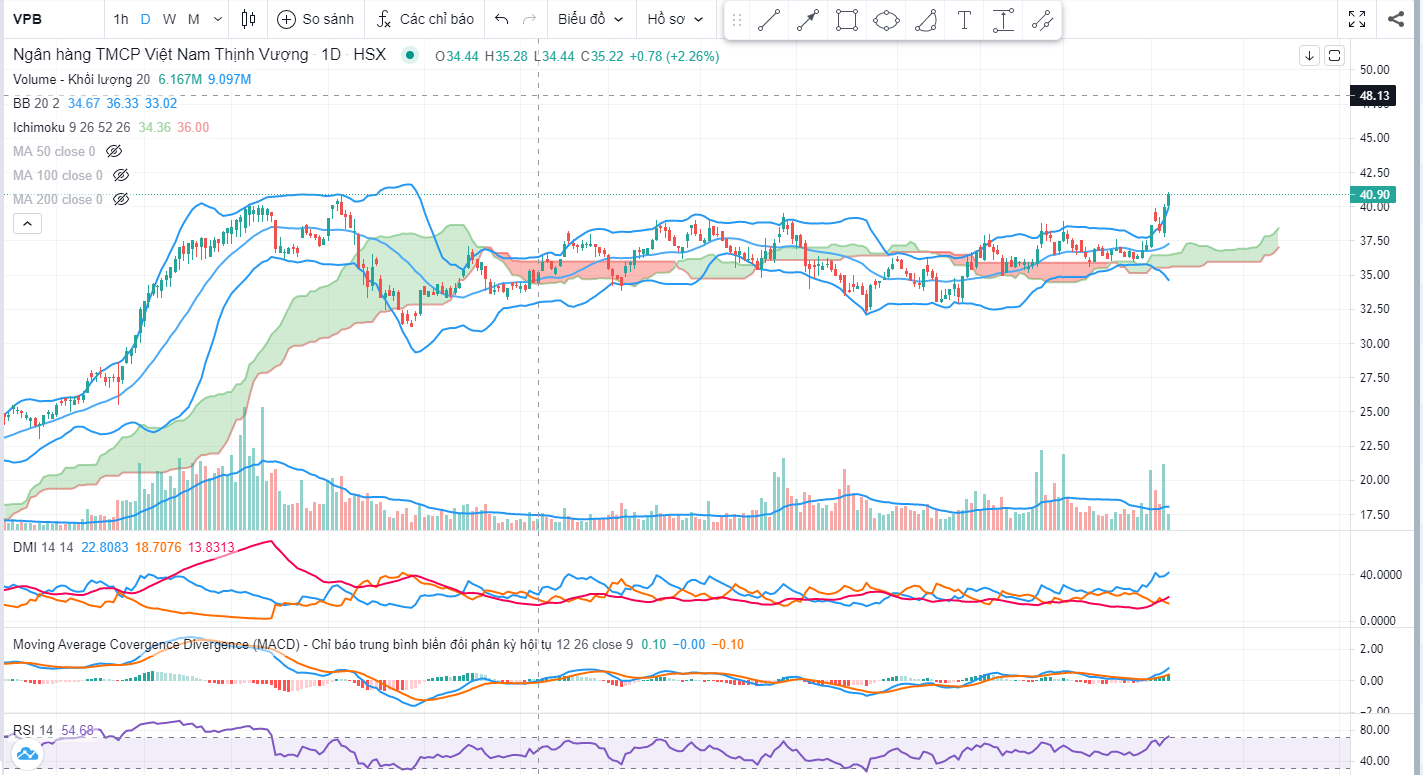Open candlestick chart style selector
Viewport: 1423px width, 775px height.
249,19
